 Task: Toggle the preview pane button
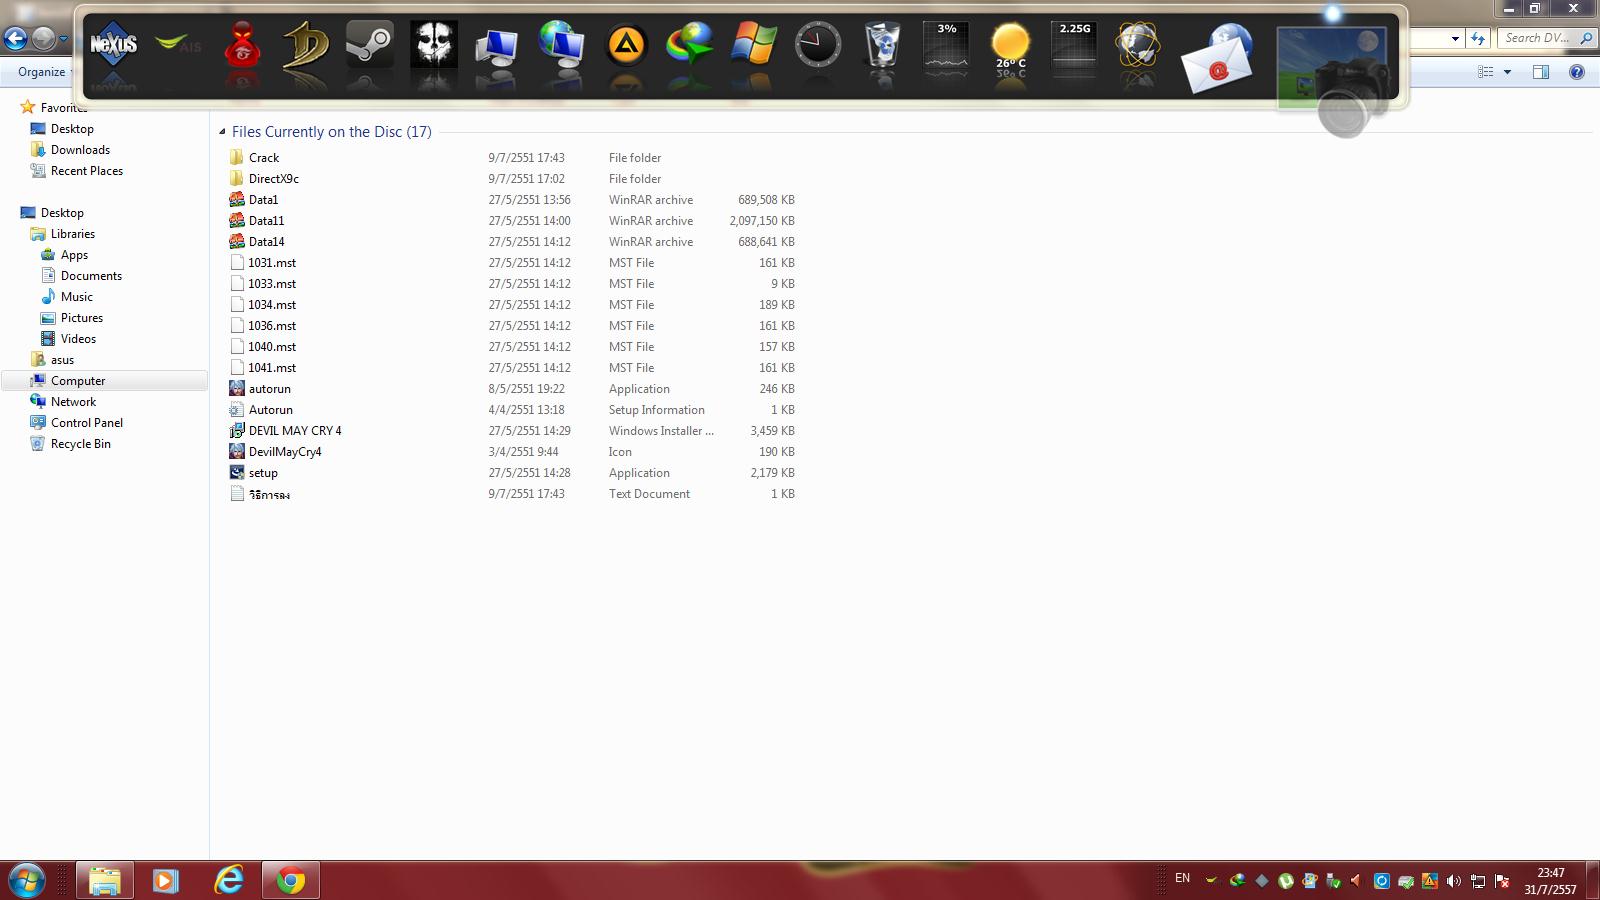(1540, 72)
